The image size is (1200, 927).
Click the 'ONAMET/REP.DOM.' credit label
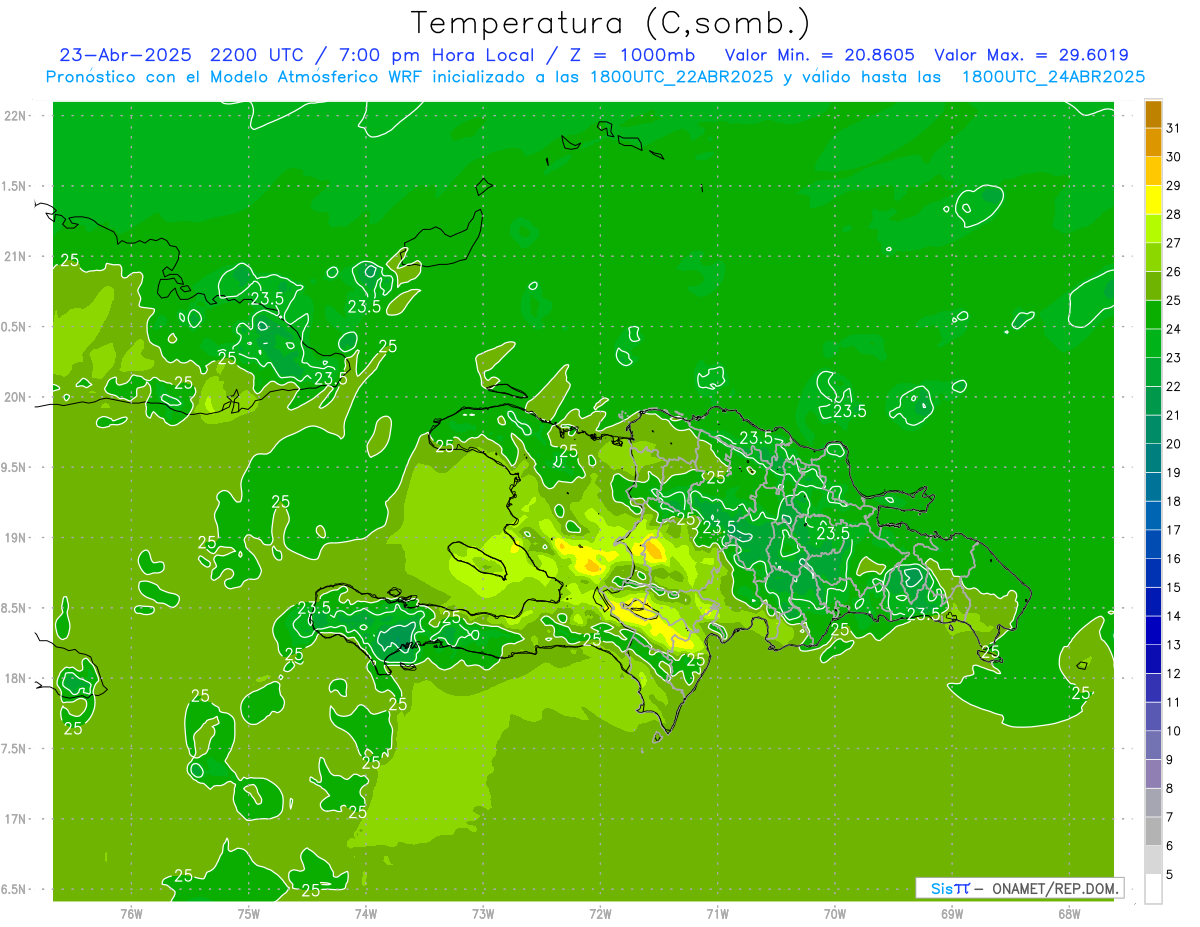click(1054, 888)
